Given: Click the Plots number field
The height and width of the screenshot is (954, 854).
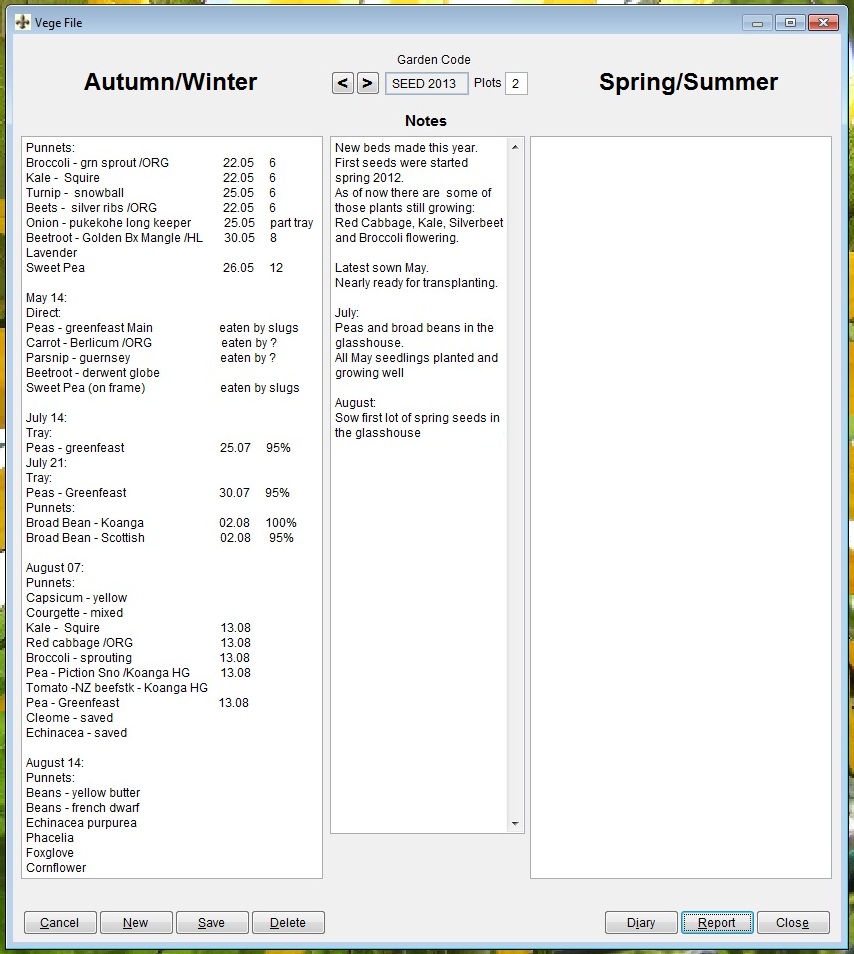Looking at the screenshot, I should click(516, 83).
